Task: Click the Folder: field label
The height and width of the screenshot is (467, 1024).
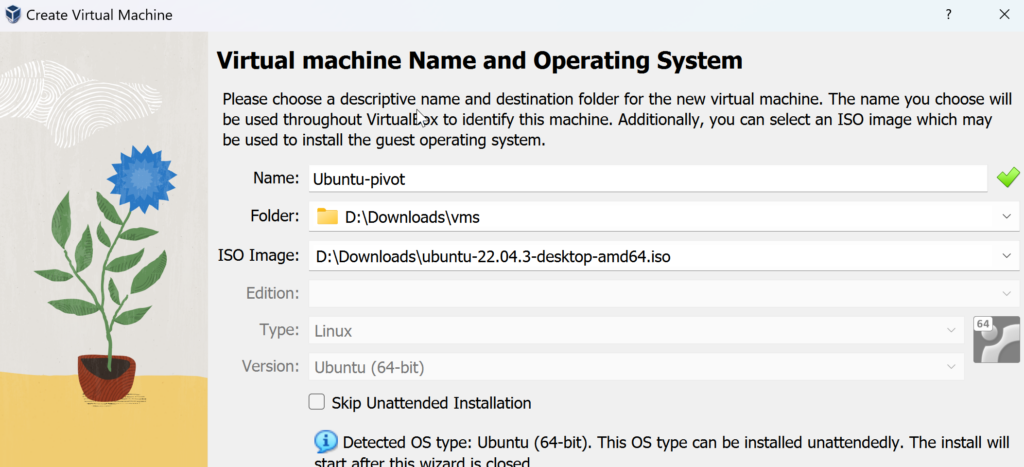Action: 274,216
